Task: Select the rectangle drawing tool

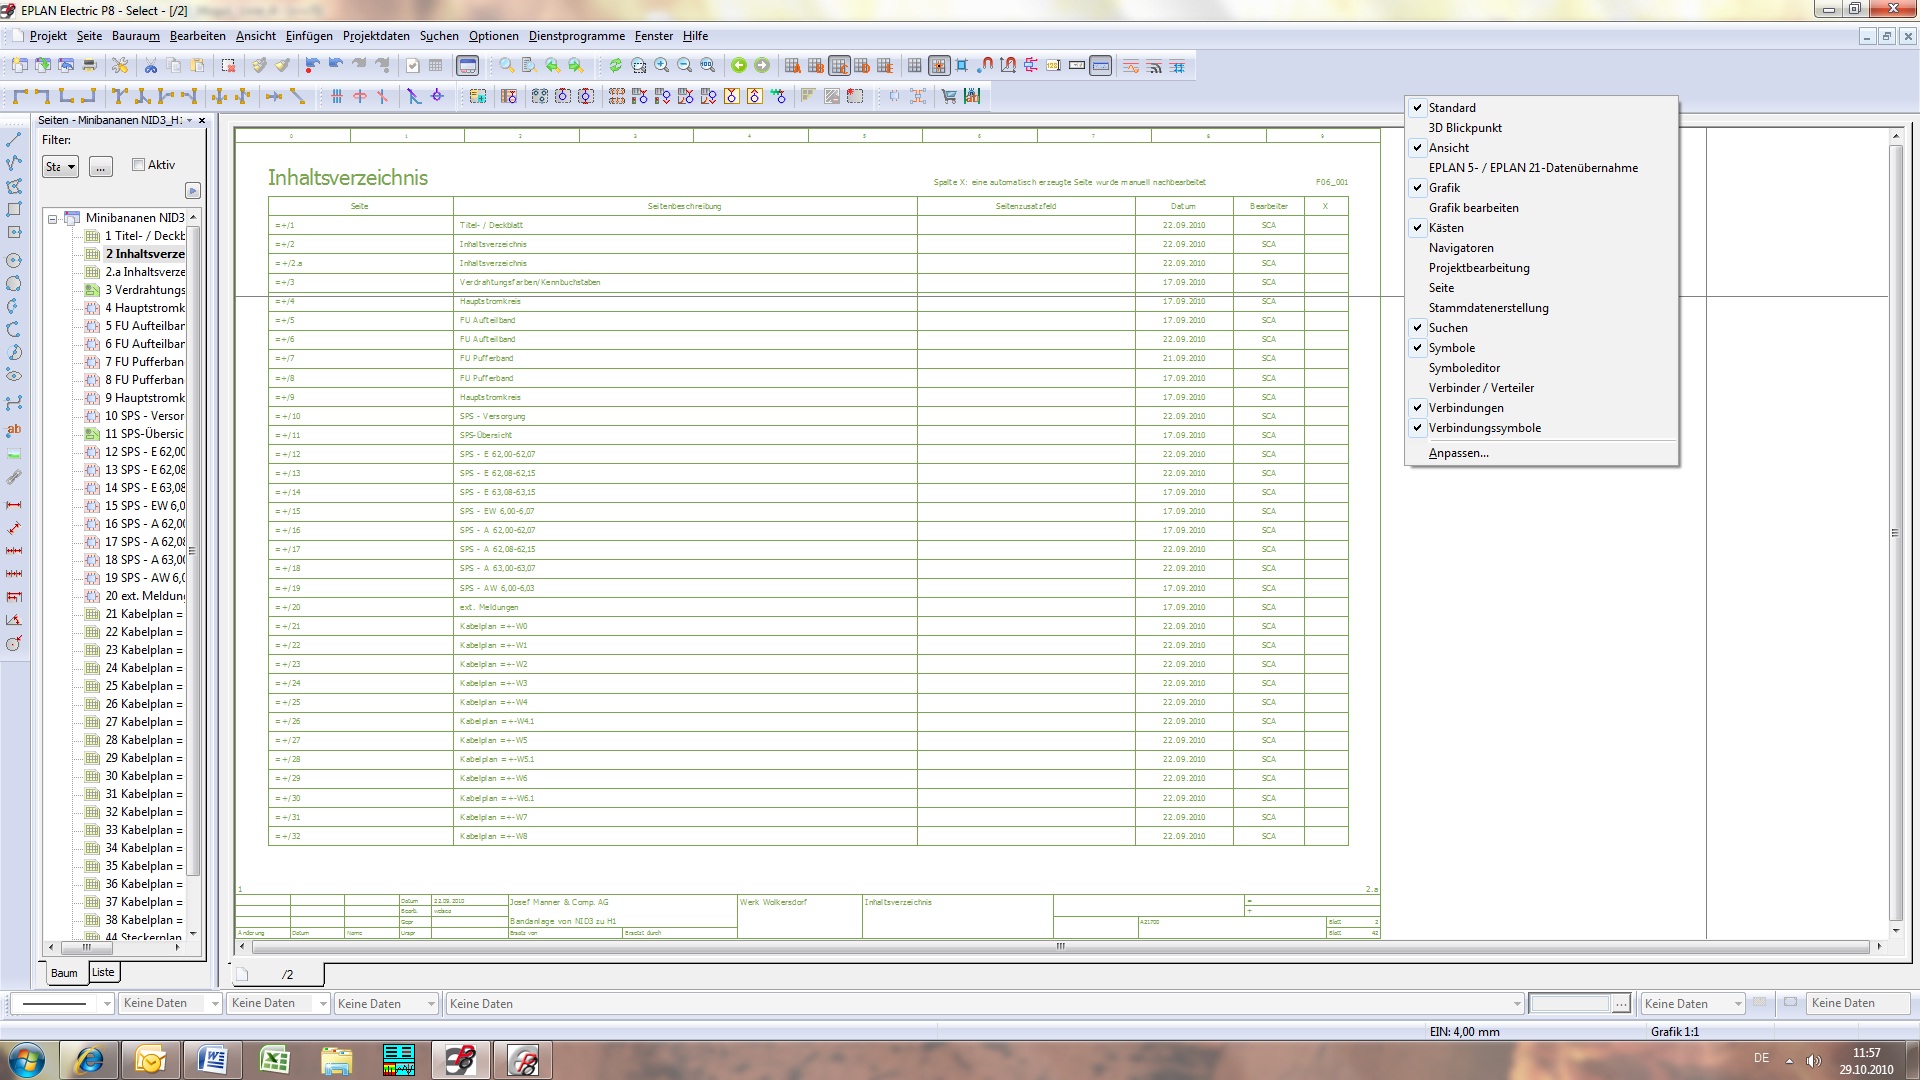Action: 14,209
